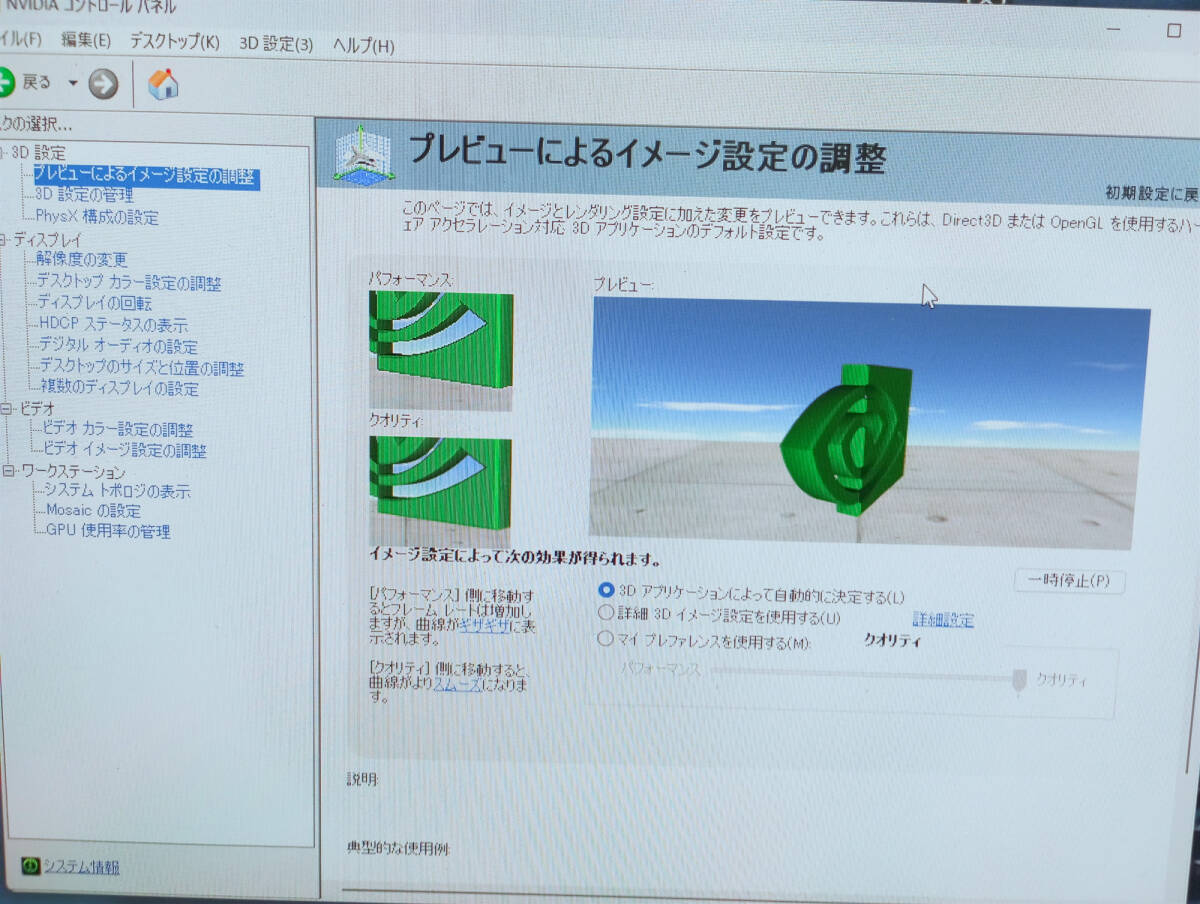Open デジタル オーディオの設定 item

tap(118, 347)
